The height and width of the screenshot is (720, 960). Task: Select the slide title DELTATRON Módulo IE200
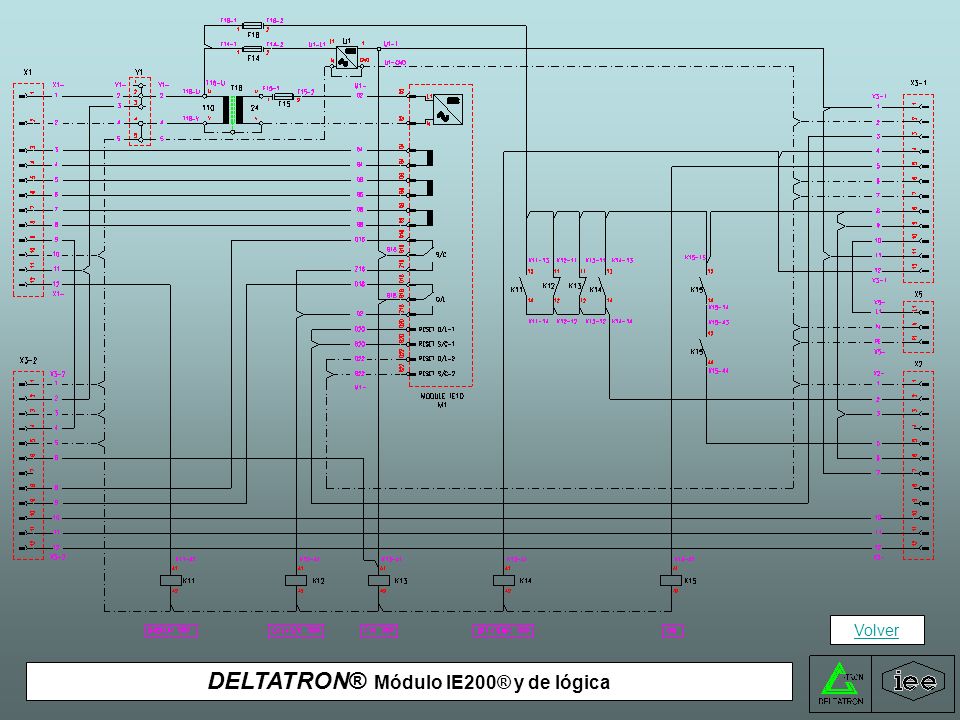408,681
